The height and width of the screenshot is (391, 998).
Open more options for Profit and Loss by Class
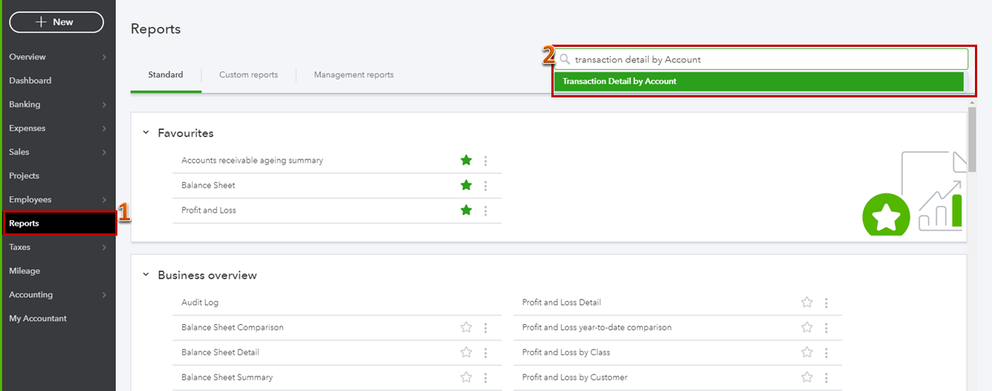826,353
